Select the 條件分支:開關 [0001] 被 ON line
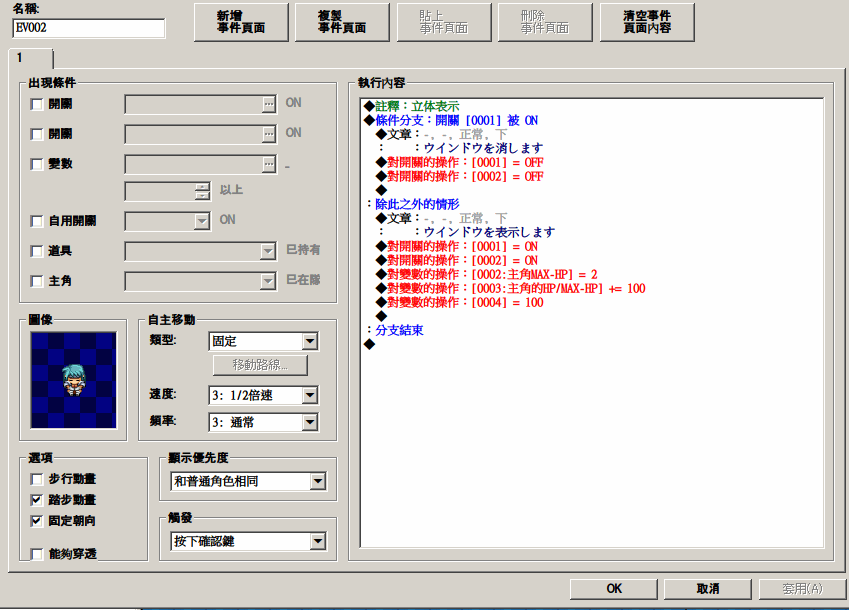Screen dimensions: 849x610 click(x=451, y=120)
